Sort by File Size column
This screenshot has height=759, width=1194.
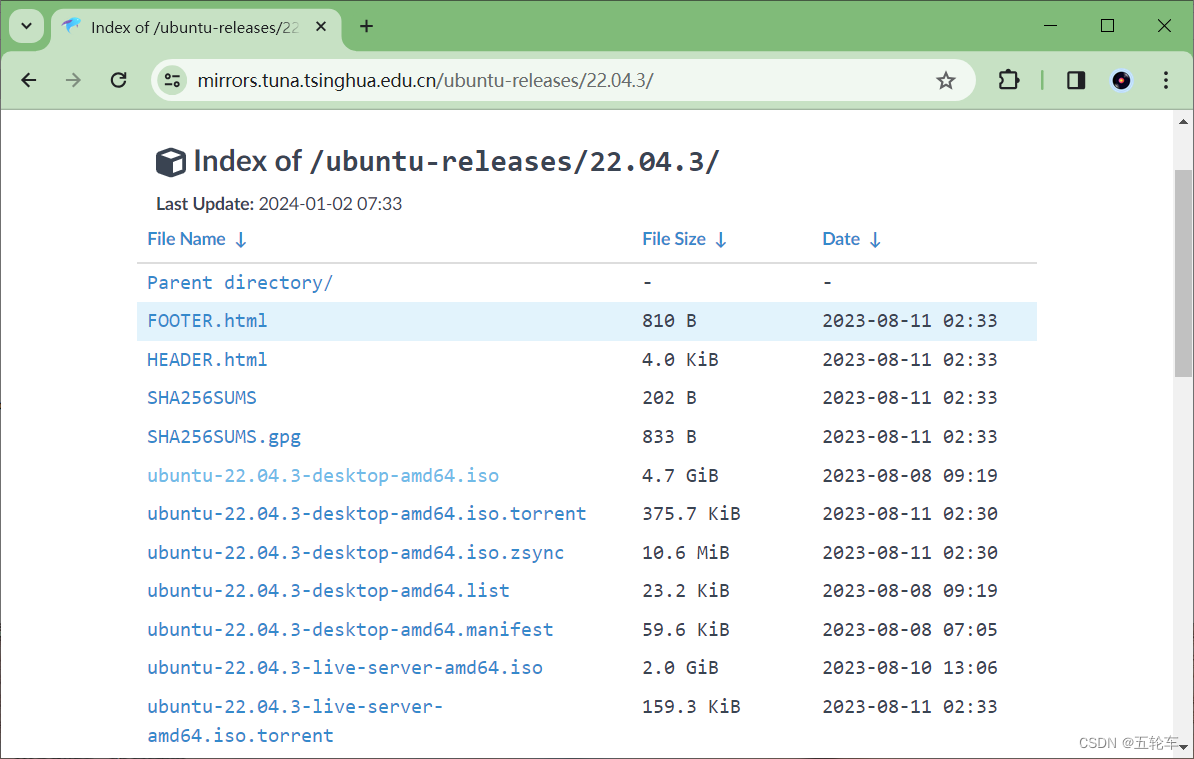tap(674, 239)
